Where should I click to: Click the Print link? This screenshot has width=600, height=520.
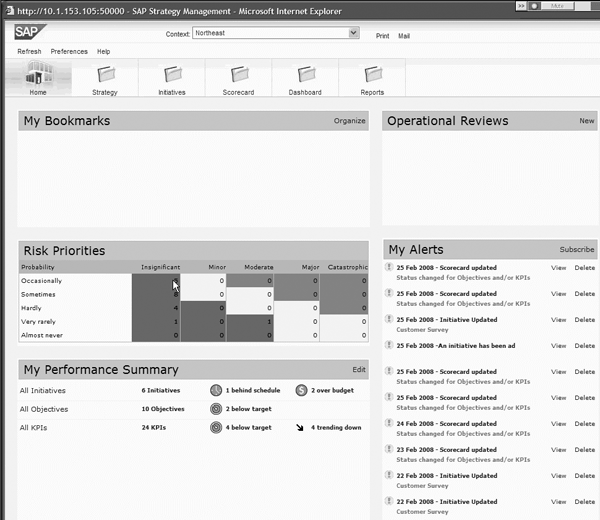coord(382,35)
